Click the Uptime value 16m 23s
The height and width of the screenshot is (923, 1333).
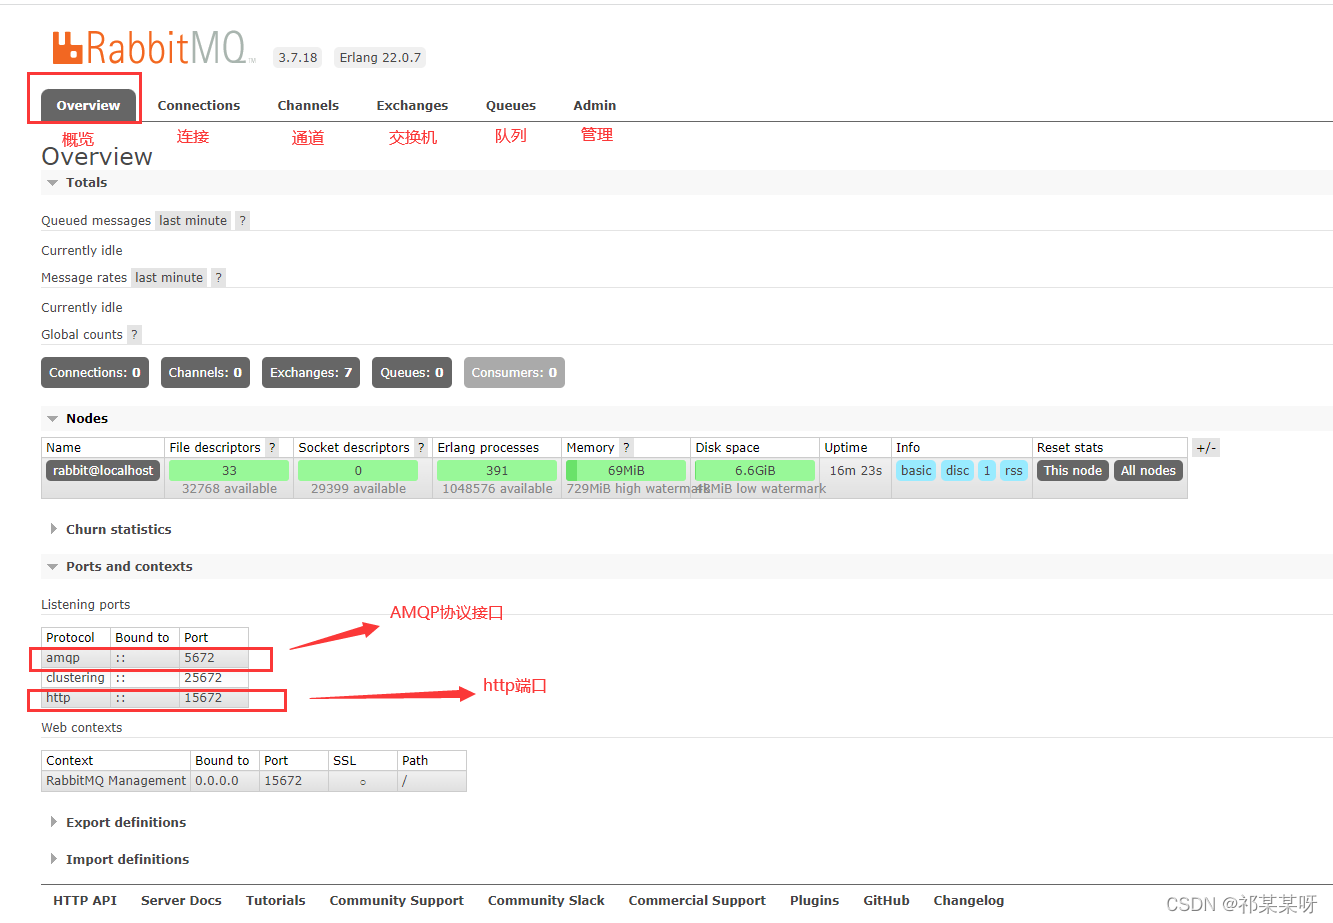click(x=856, y=471)
